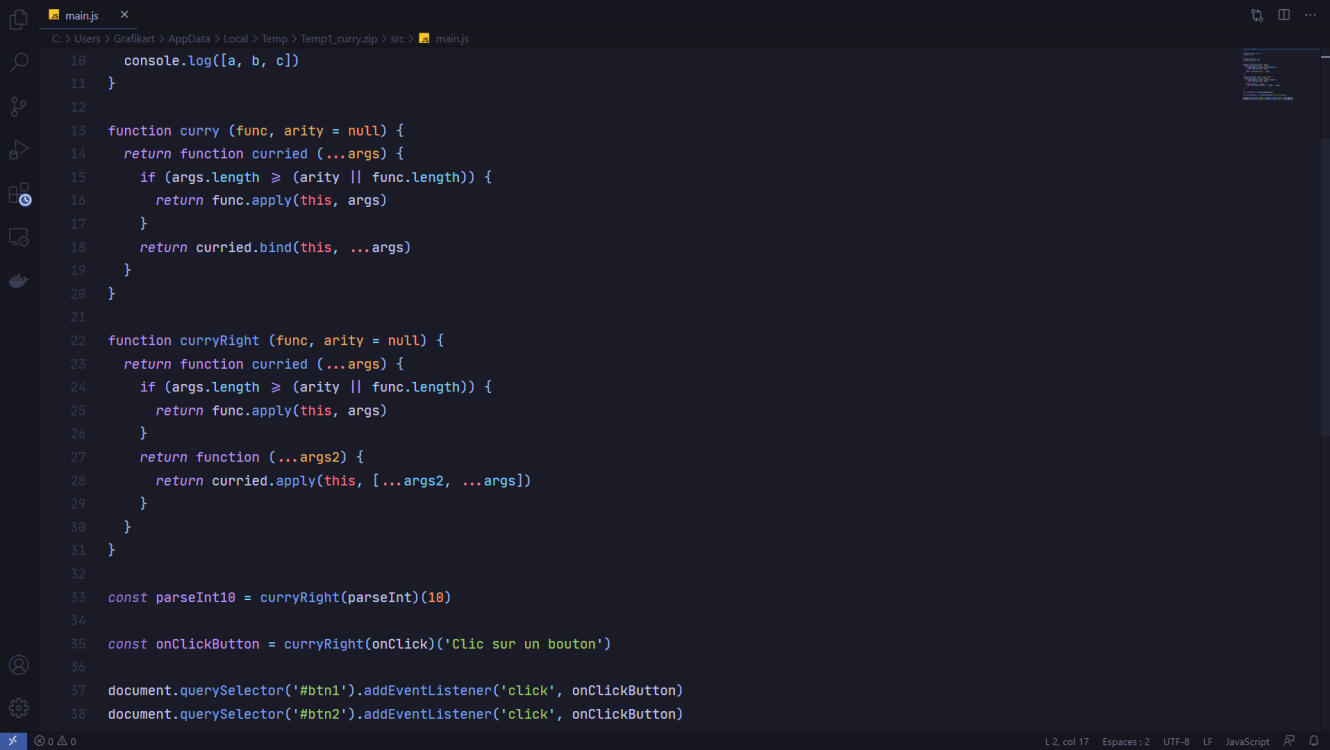The height and width of the screenshot is (750, 1330).
Task: Open the Explorer view in activity bar
Action: click(18, 20)
